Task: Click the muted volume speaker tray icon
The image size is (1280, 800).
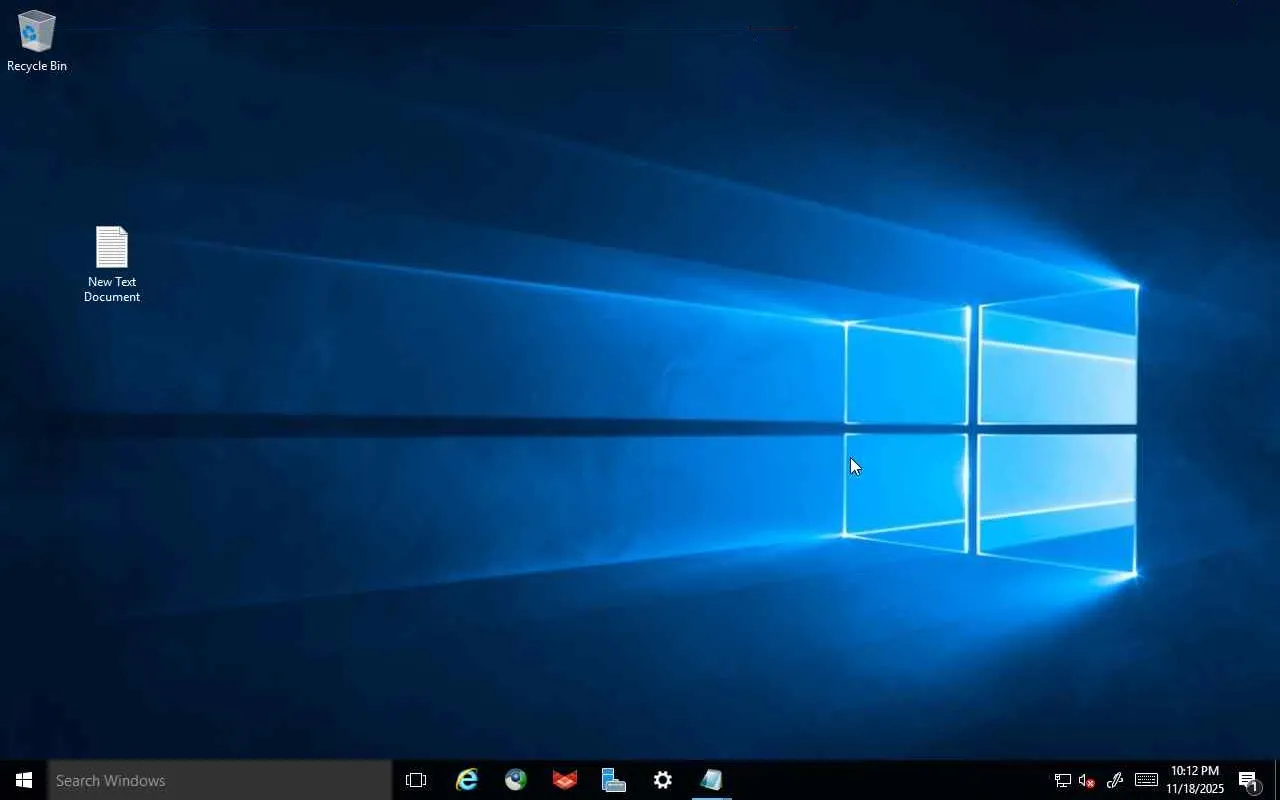Action: 1087,780
